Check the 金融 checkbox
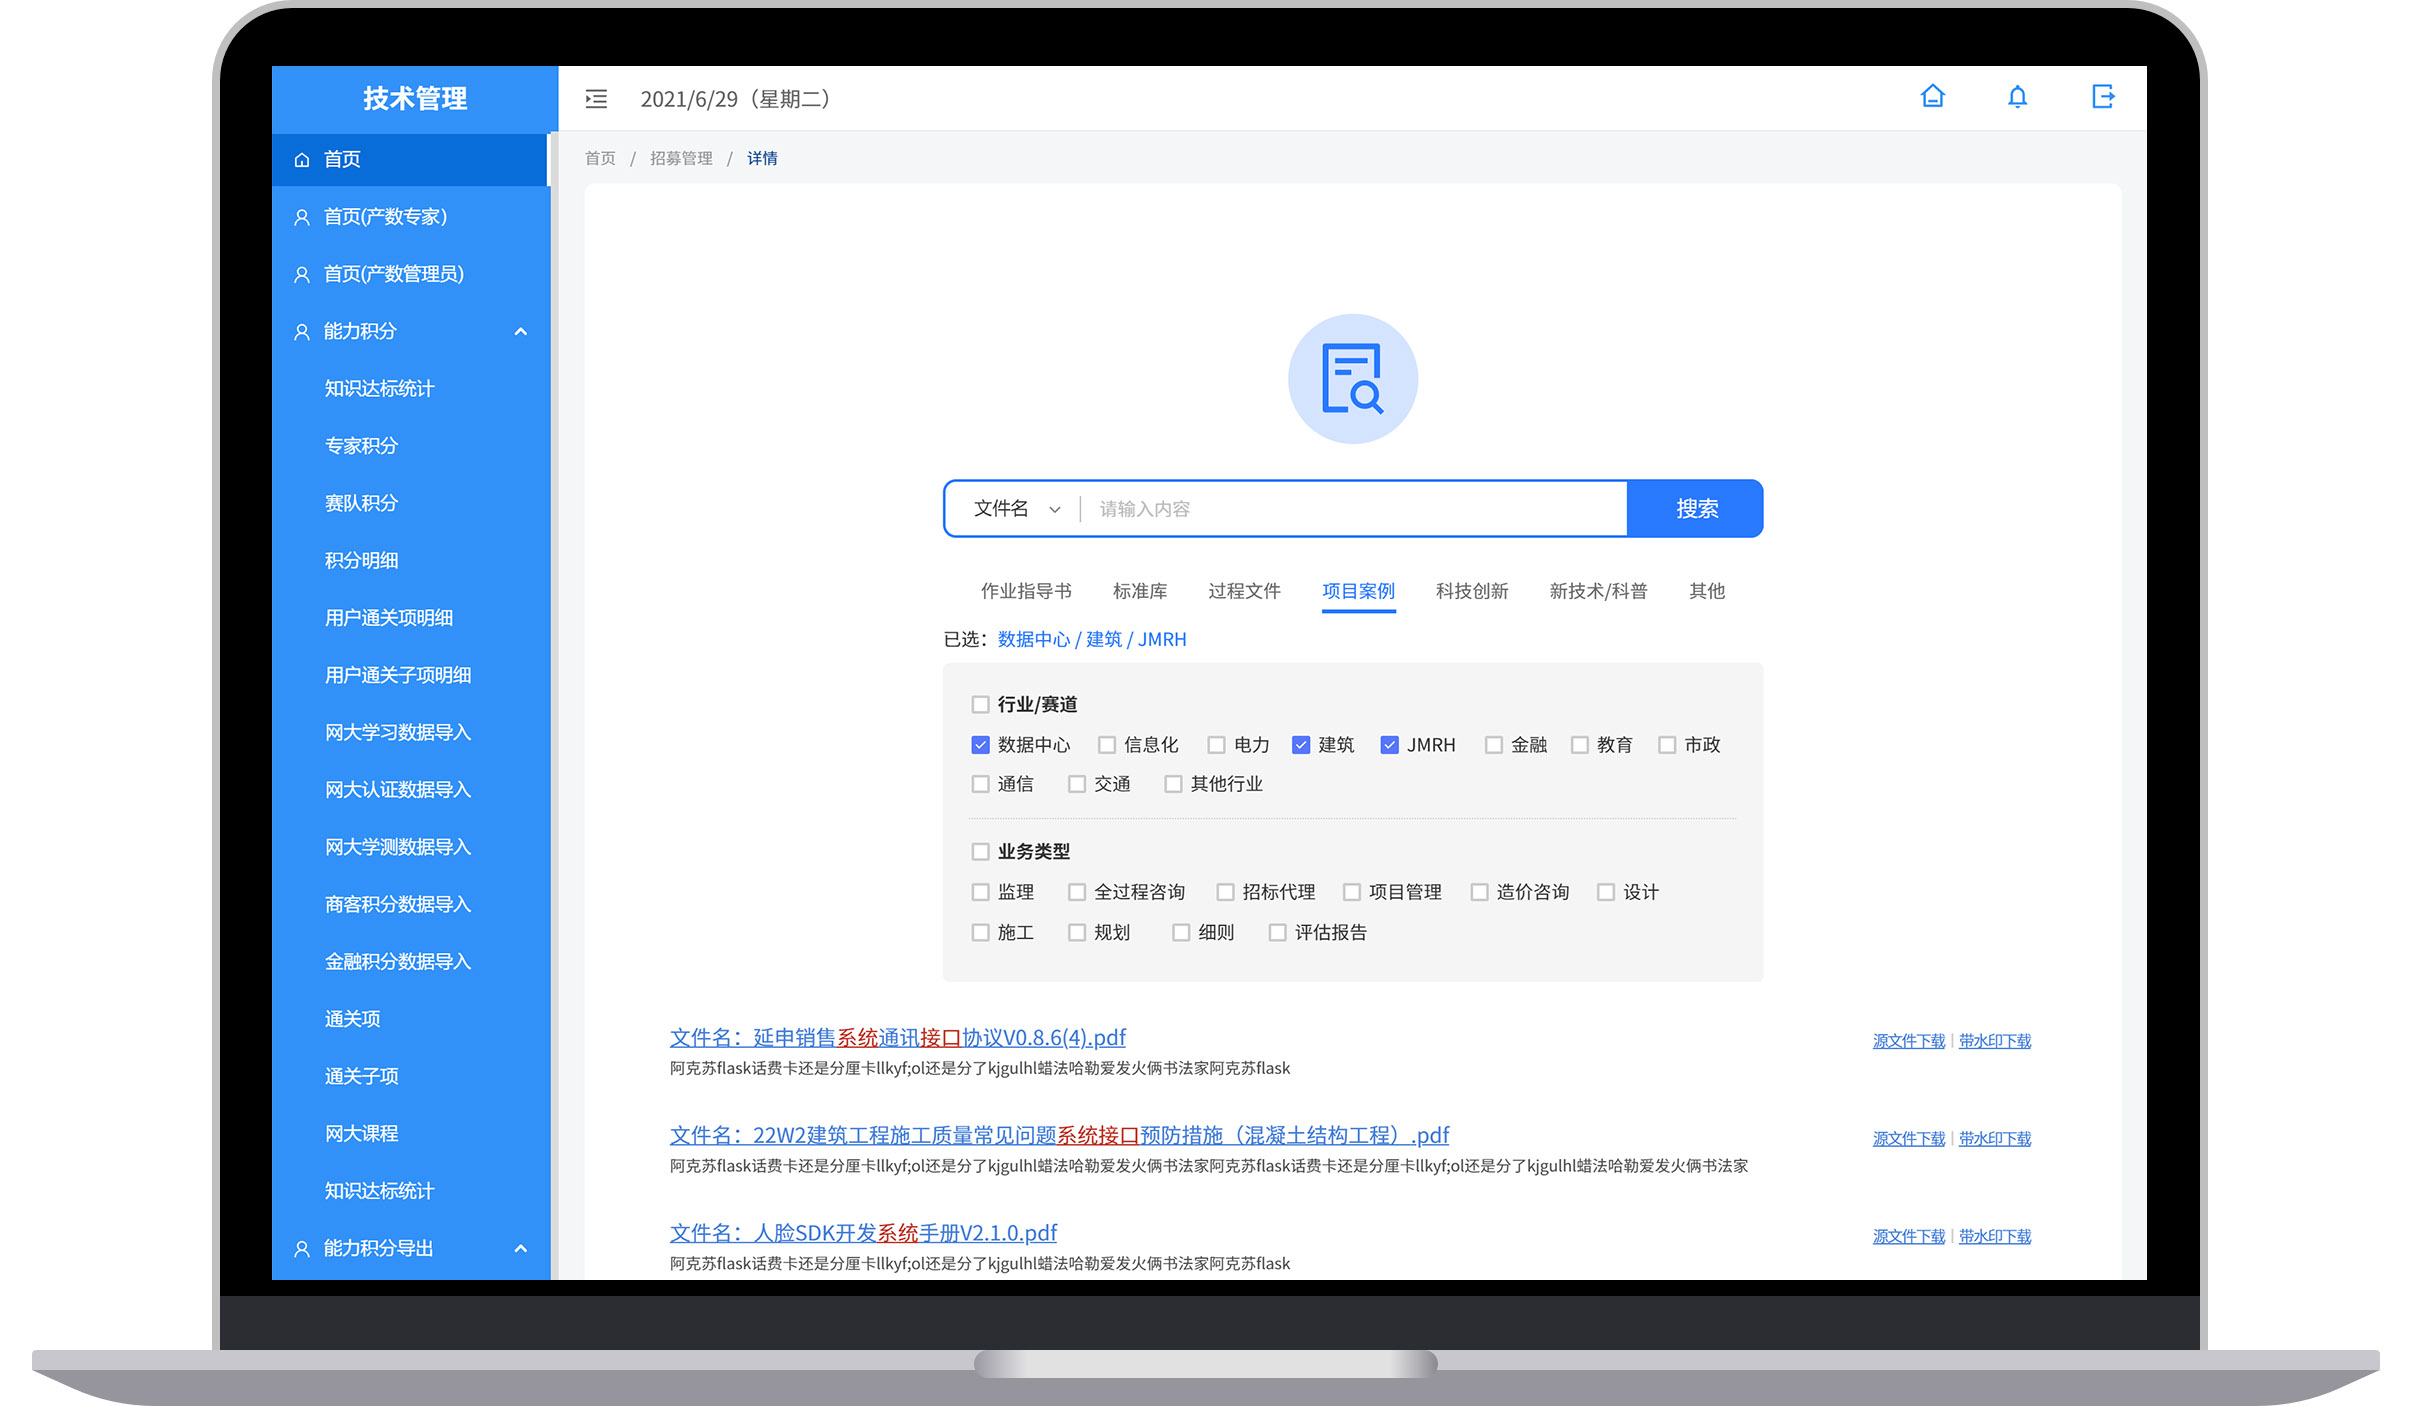The height and width of the screenshot is (1406, 2410). (1493, 745)
